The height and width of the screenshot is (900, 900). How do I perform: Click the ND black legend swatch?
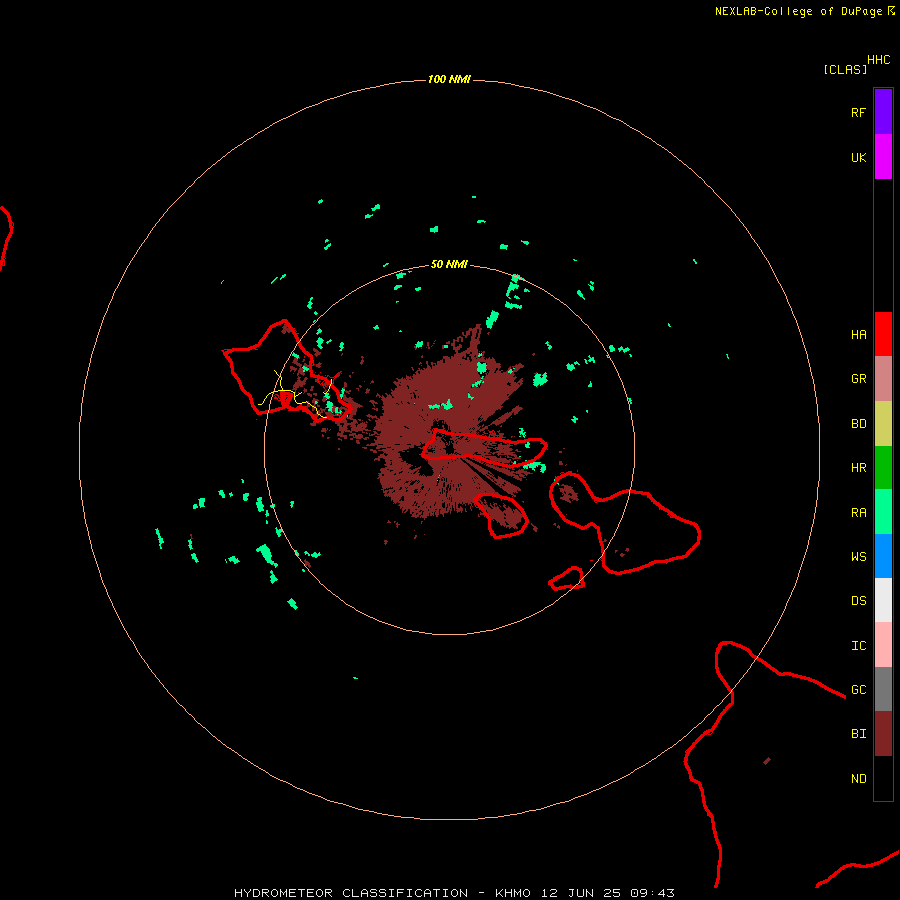pyautogui.click(x=883, y=778)
